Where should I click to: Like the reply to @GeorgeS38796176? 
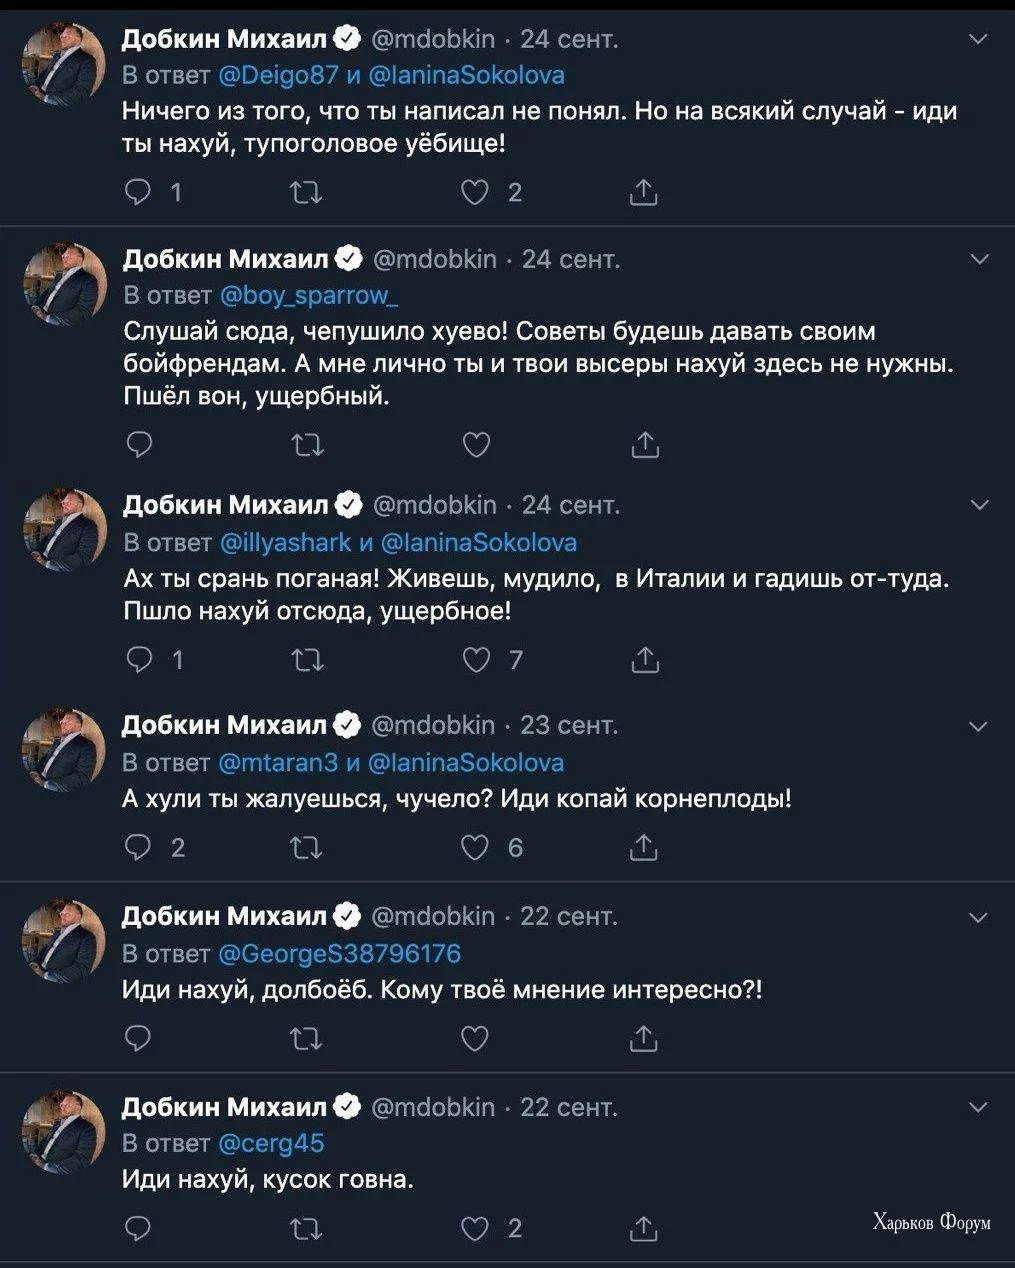(x=475, y=1039)
